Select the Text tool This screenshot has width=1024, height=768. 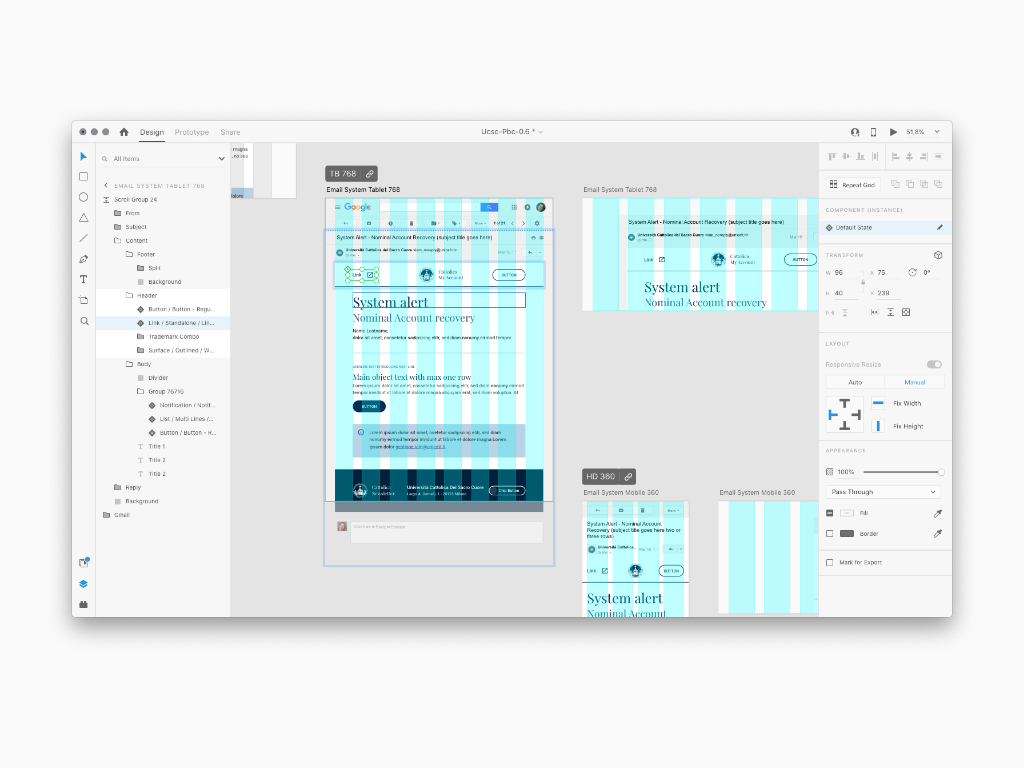tap(84, 280)
